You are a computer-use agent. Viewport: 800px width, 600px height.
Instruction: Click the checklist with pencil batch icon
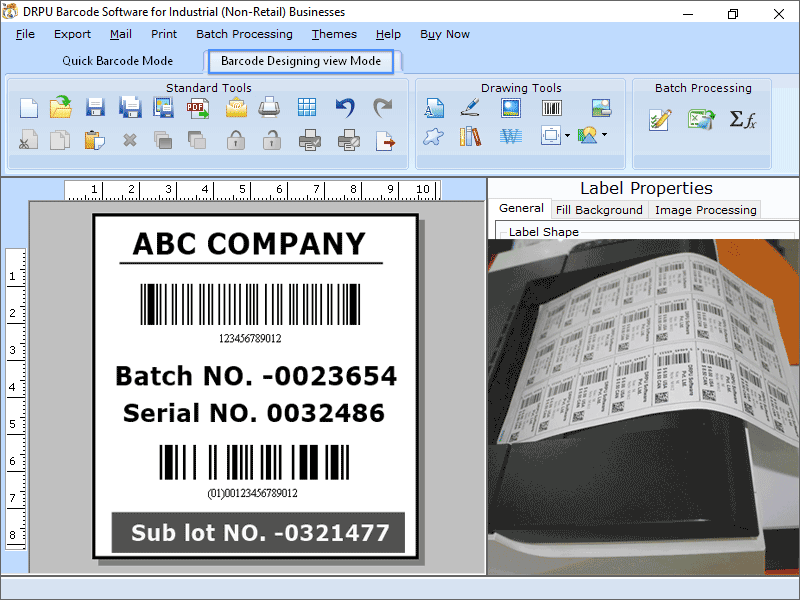660,120
